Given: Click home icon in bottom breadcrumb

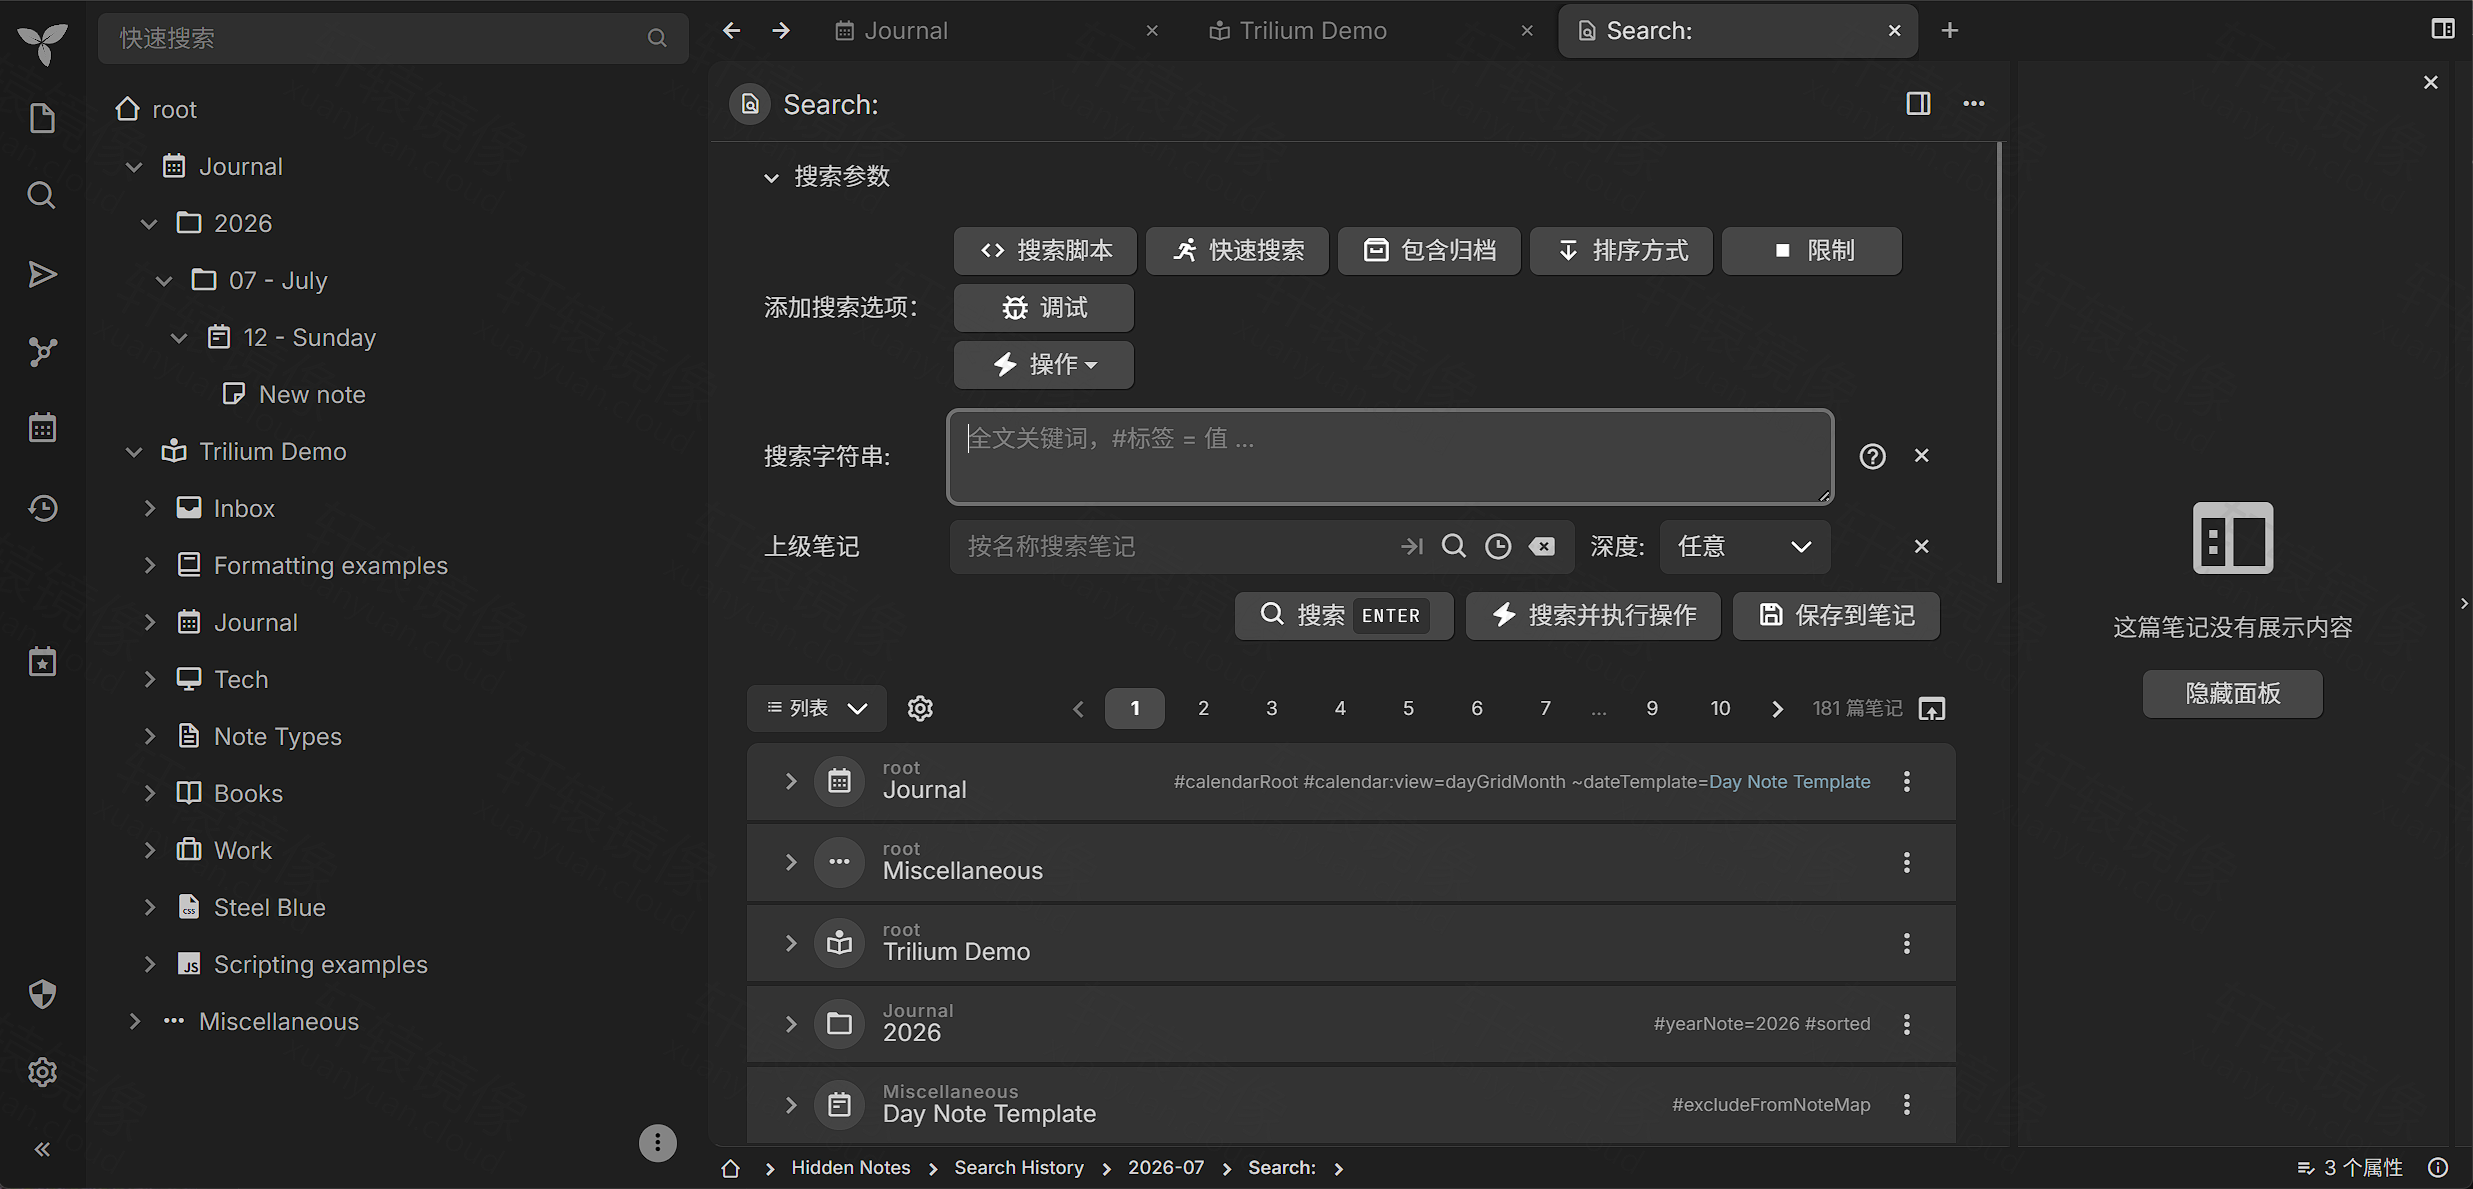Looking at the screenshot, I should click(730, 1168).
